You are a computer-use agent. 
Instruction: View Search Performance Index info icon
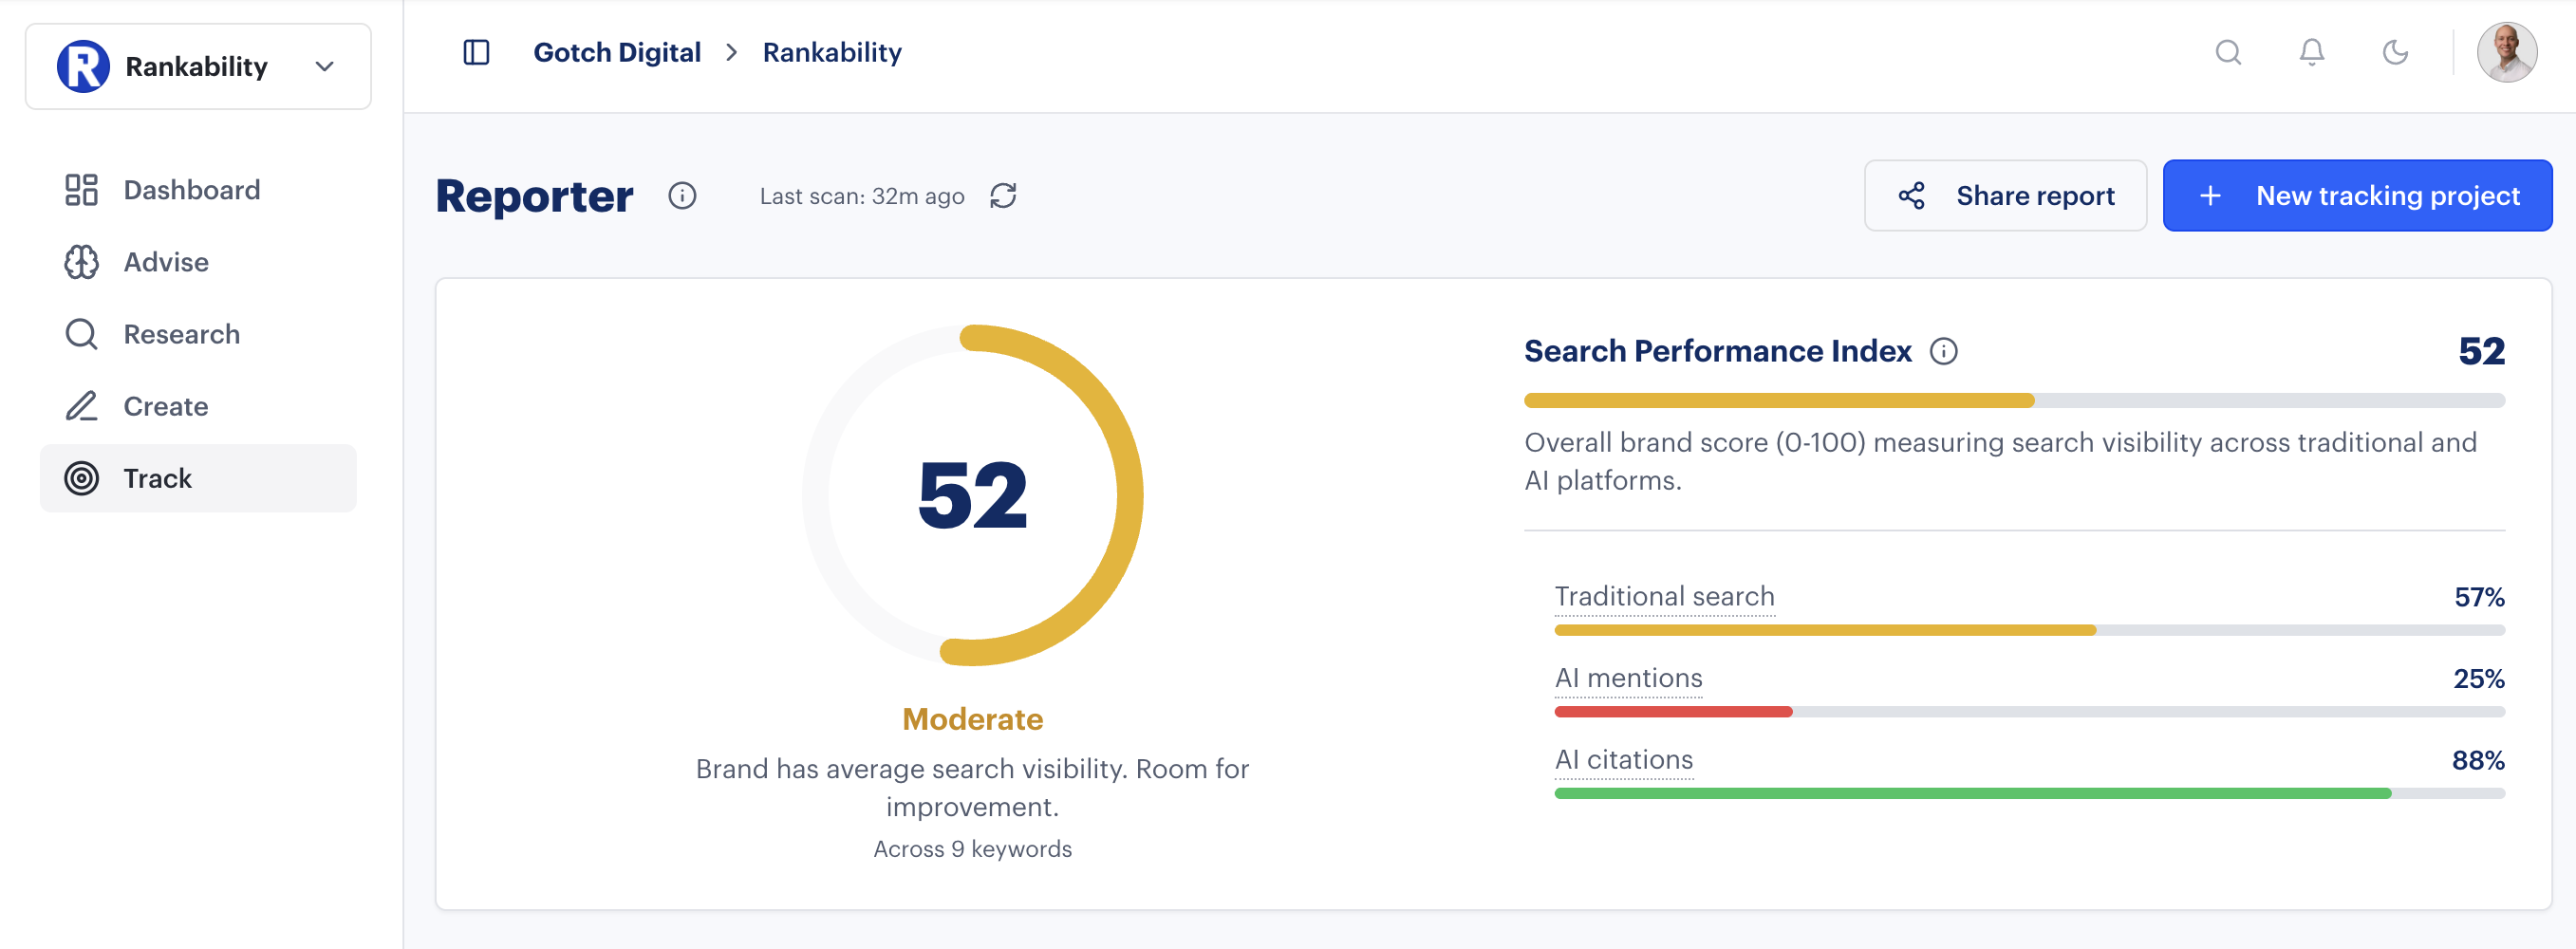pos(1944,351)
